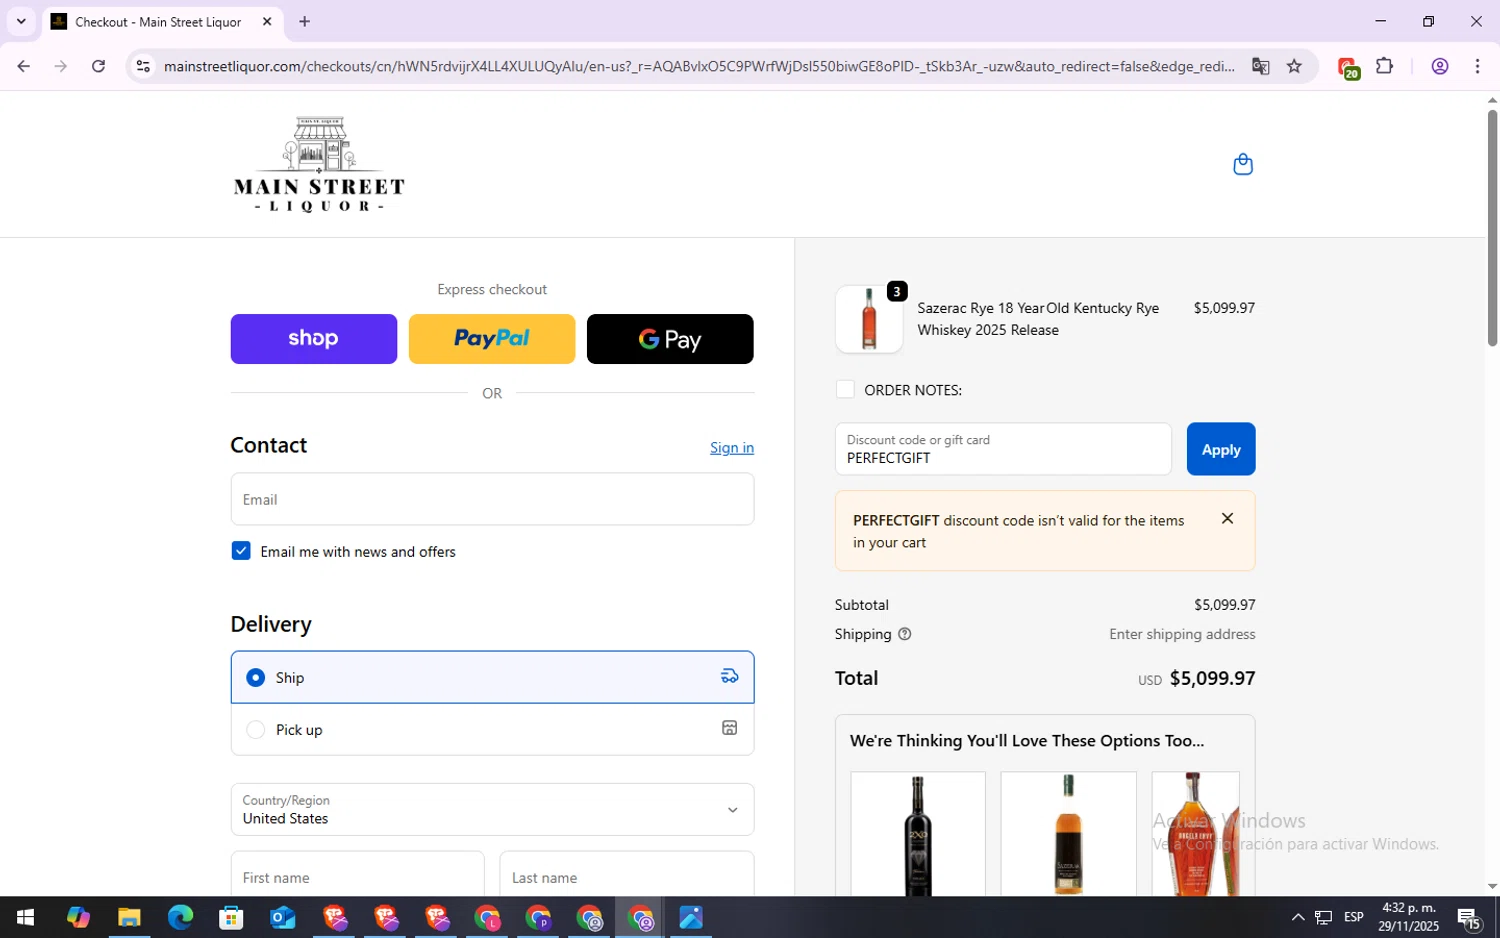Click the browser forward arrow
Screen dimensions: 1500x938
(61, 66)
